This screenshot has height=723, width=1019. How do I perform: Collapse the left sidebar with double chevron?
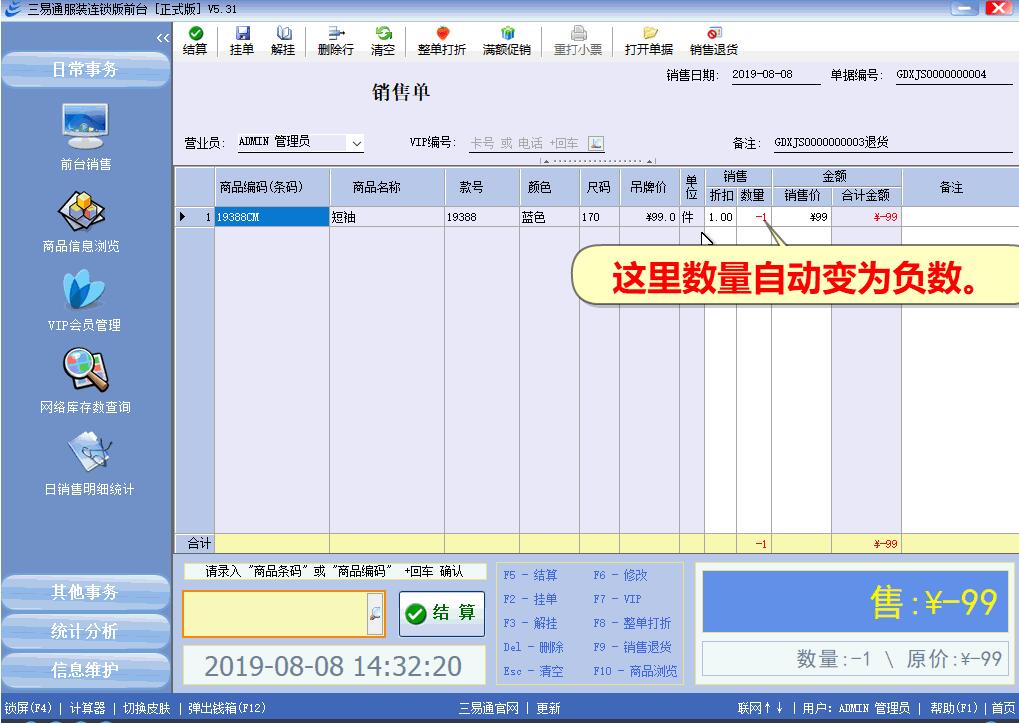point(162,38)
